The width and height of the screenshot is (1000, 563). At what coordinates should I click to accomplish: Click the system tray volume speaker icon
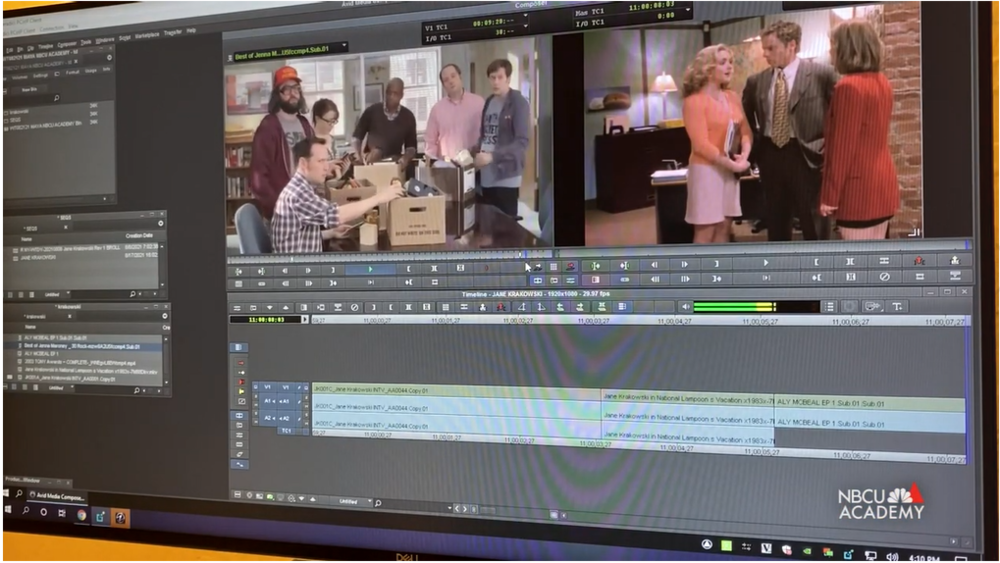tap(892, 557)
